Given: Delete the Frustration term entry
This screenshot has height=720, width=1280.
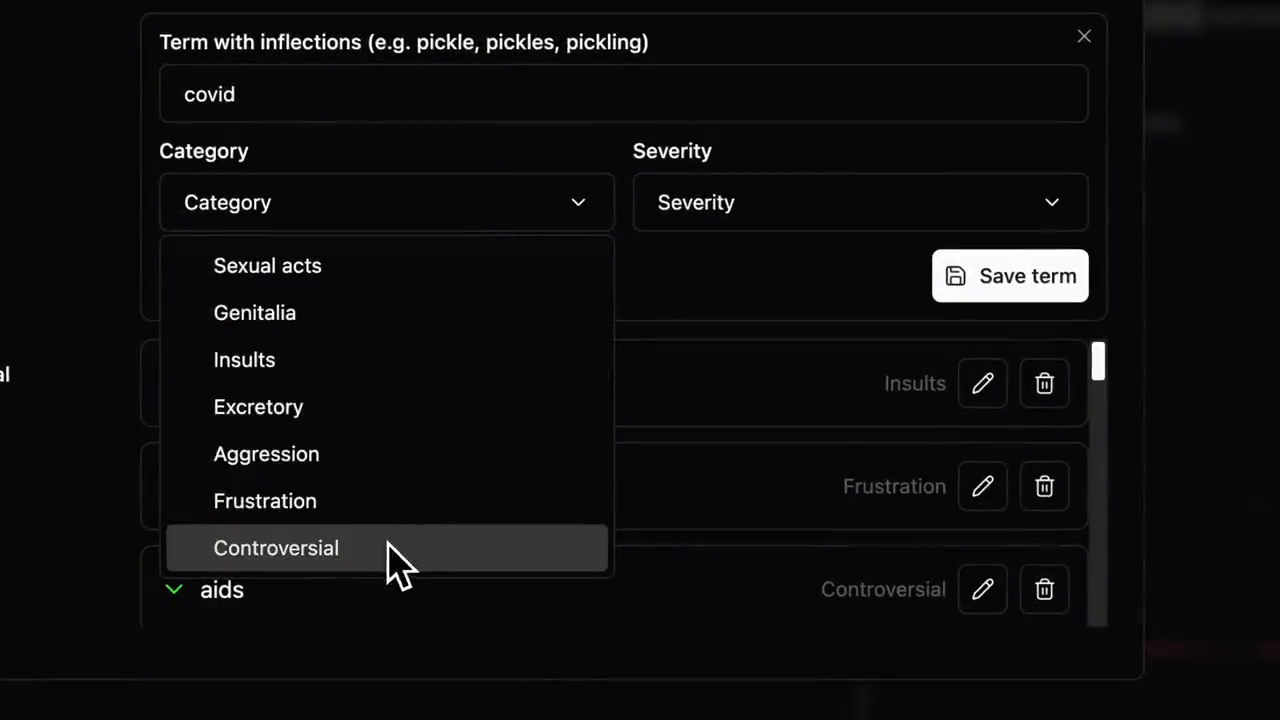Looking at the screenshot, I should coord(1044,486).
